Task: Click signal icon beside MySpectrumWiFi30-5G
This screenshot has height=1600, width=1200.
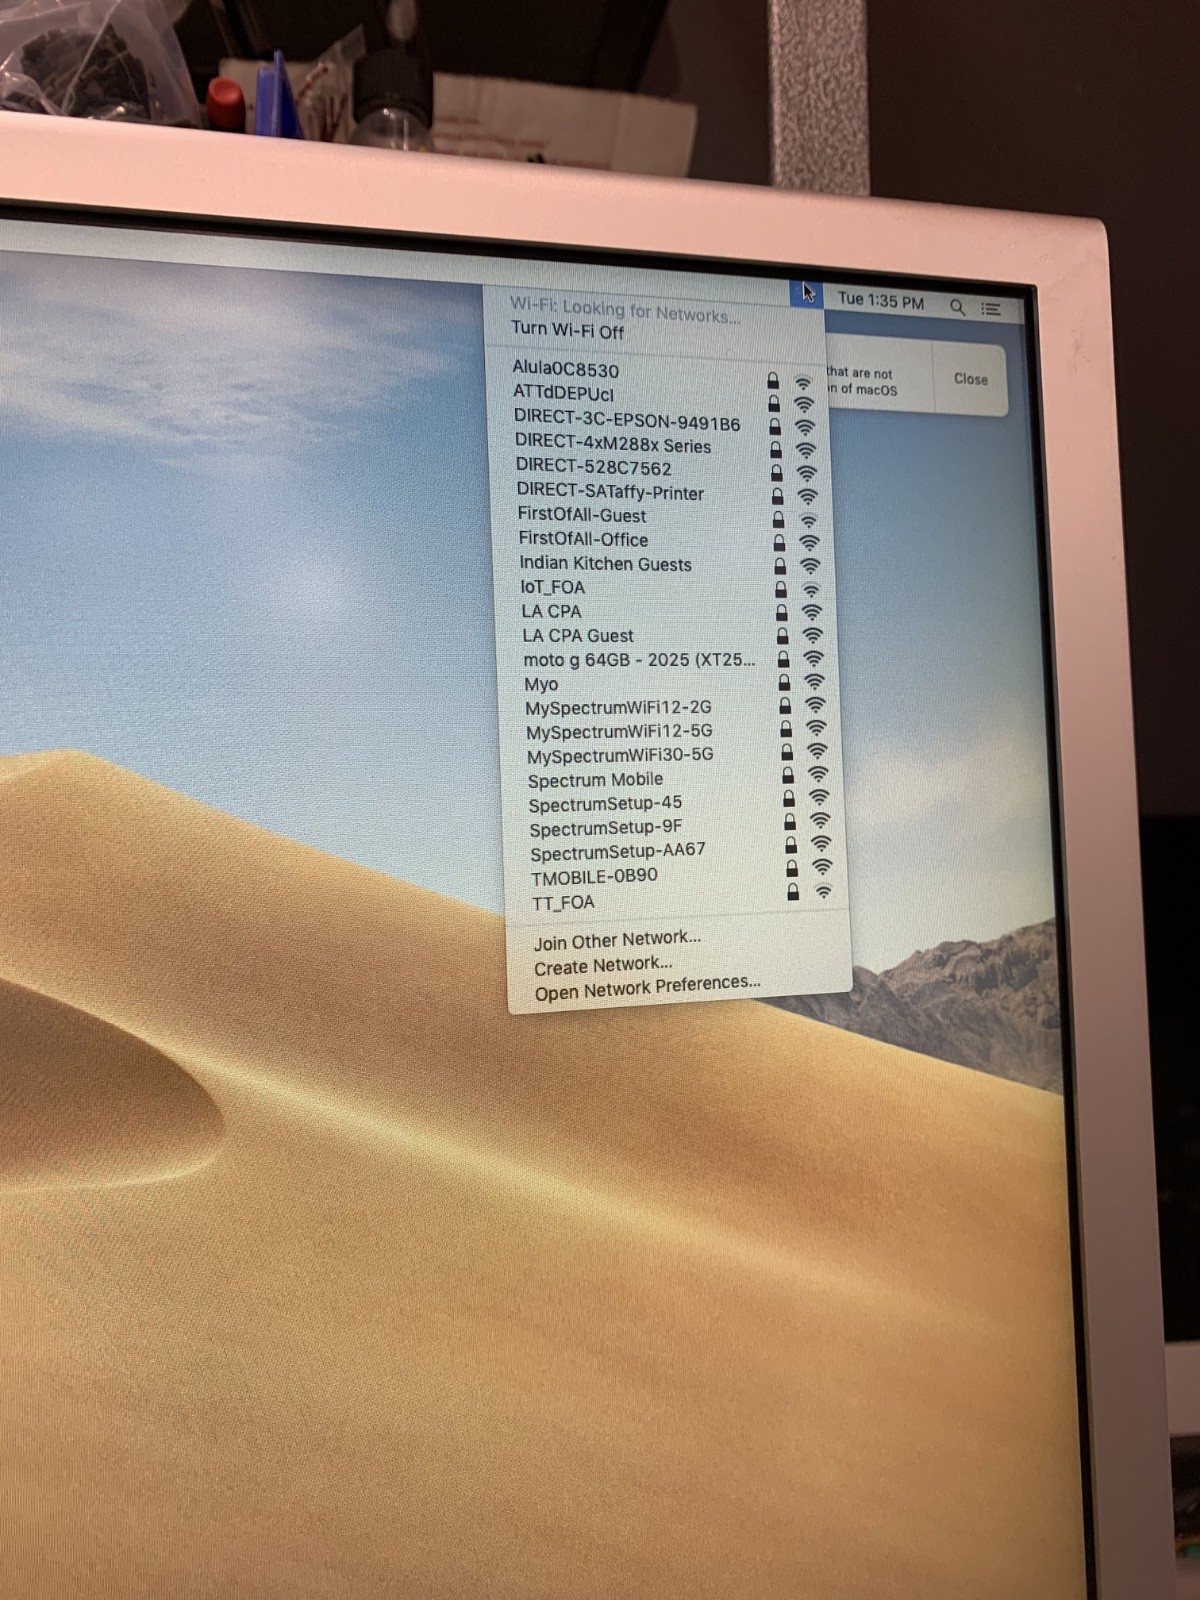Action: point(817,750)
